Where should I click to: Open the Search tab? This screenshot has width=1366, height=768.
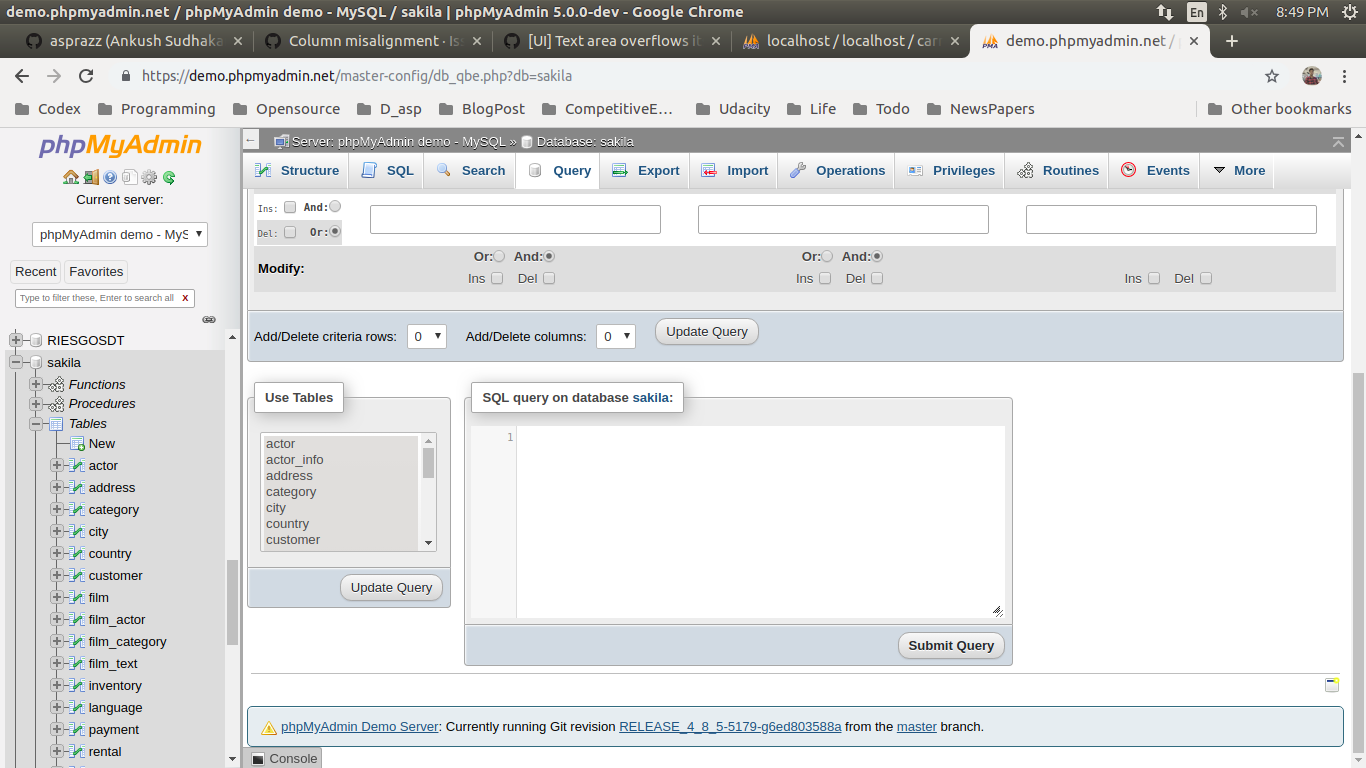pyautogui.click(x=470, y=171)
